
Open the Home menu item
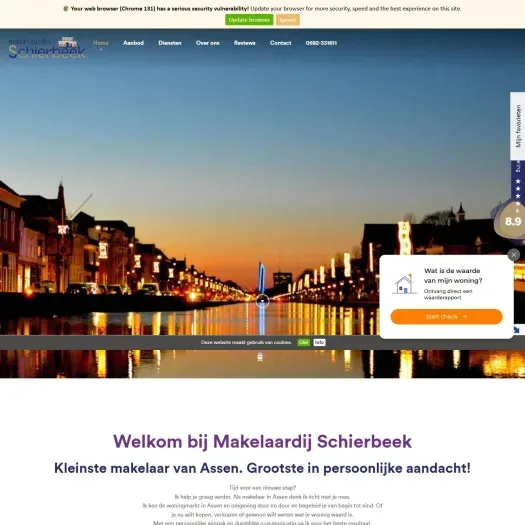(100, 43)
